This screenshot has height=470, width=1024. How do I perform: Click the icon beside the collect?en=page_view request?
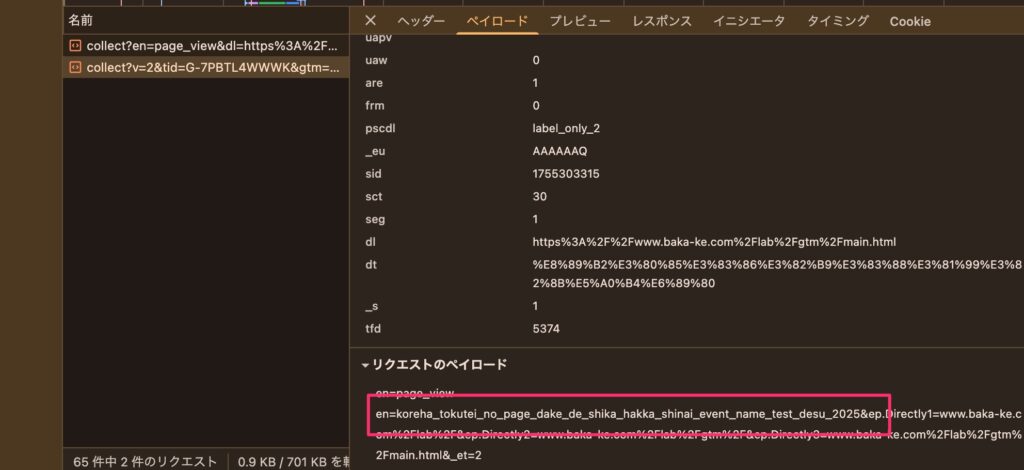pyautogui.click(x=75, y=46)
